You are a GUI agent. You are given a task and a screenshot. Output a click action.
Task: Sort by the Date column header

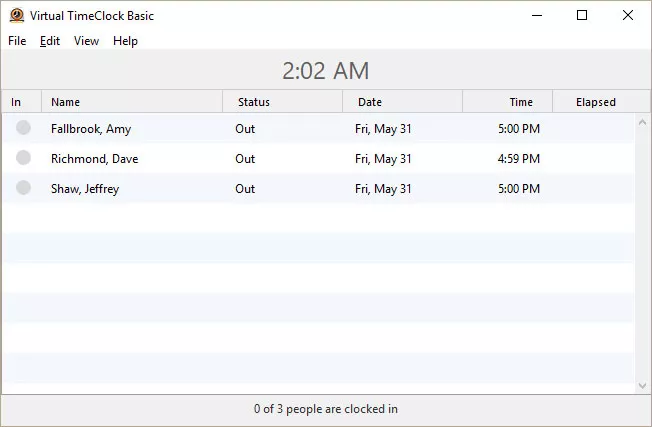[403, 101]
